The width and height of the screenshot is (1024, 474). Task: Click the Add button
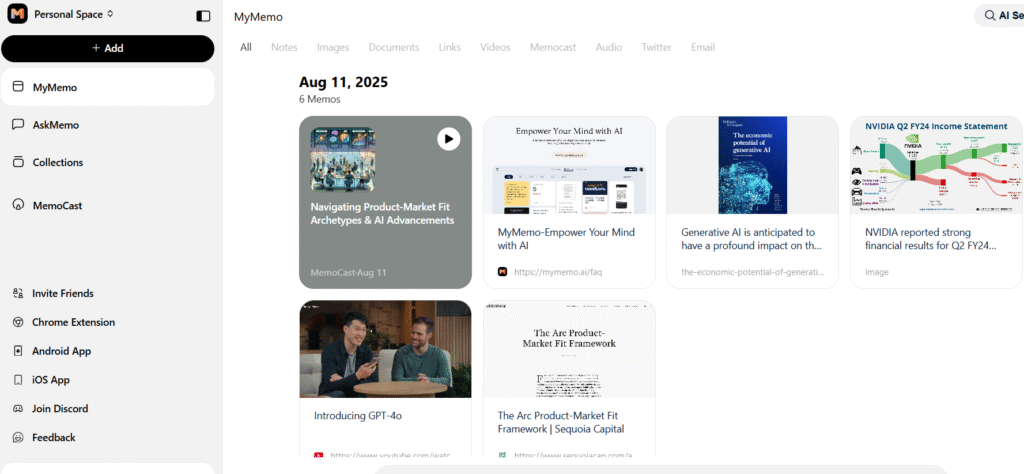tap(108, 48)
